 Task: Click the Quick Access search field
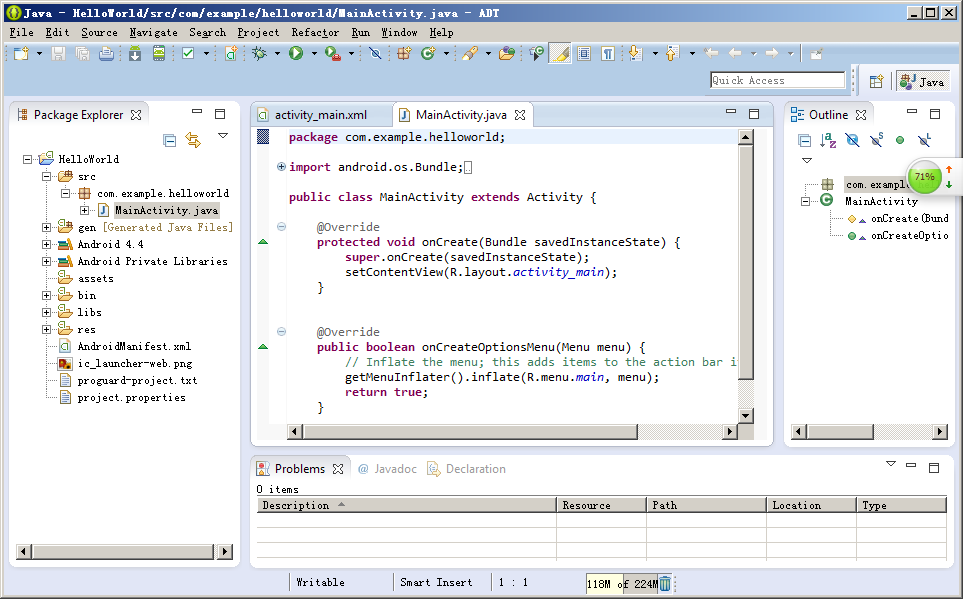tap(777, 80)
